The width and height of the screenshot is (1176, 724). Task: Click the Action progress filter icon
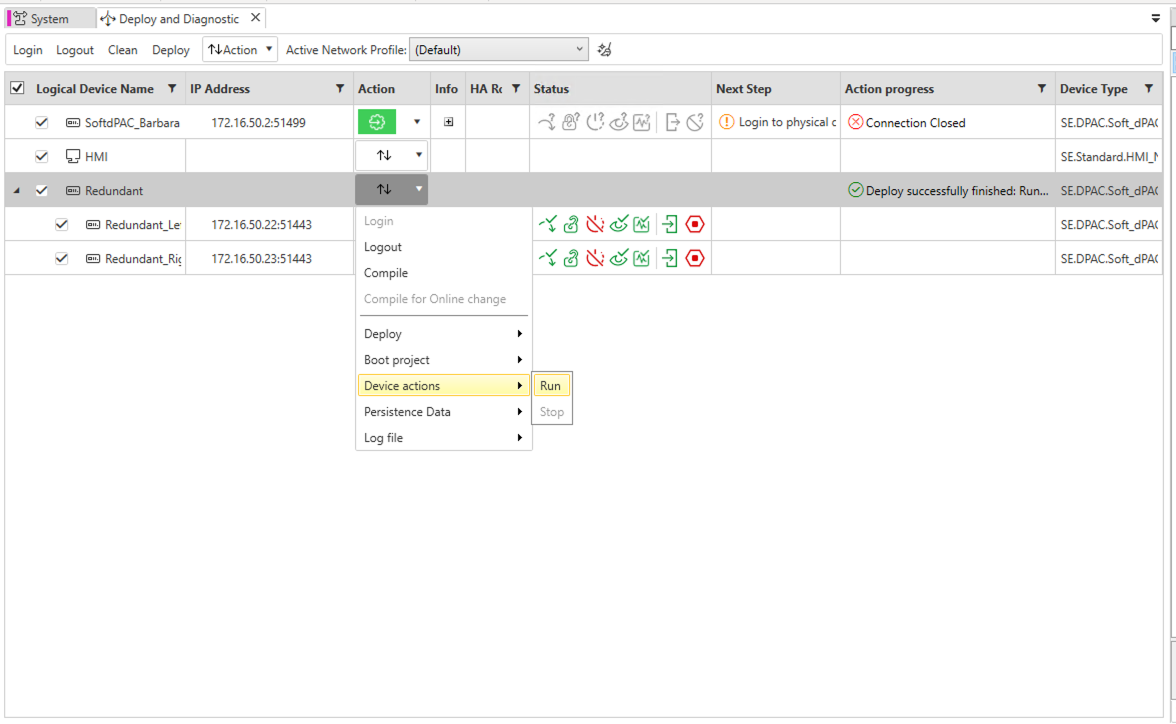coord(1042,89)
